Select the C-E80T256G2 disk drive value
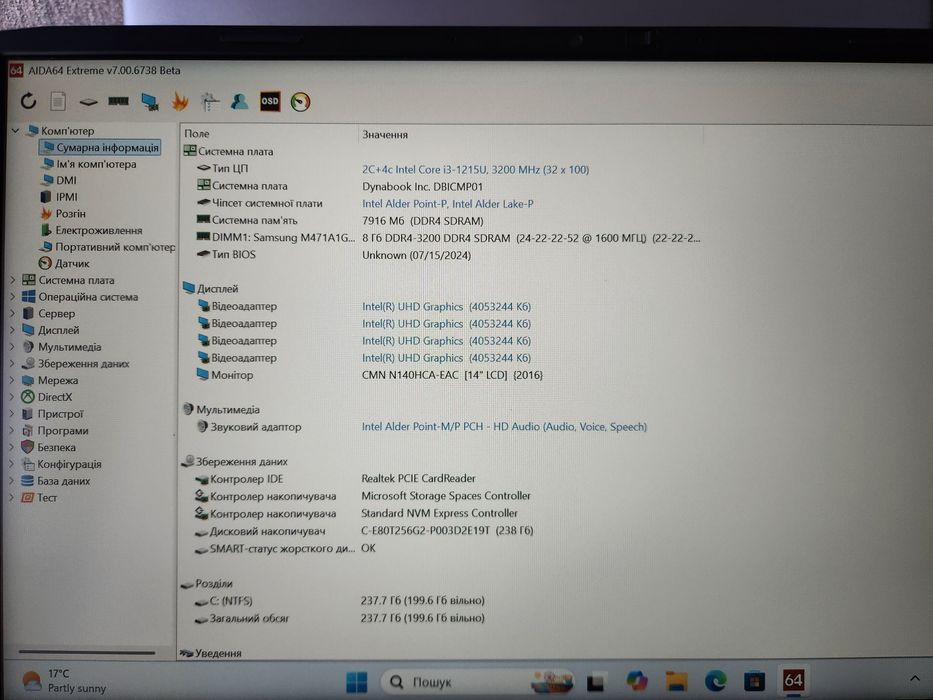Image resolution: width=933 pixels, height=700 pixels. click(447, 530)
